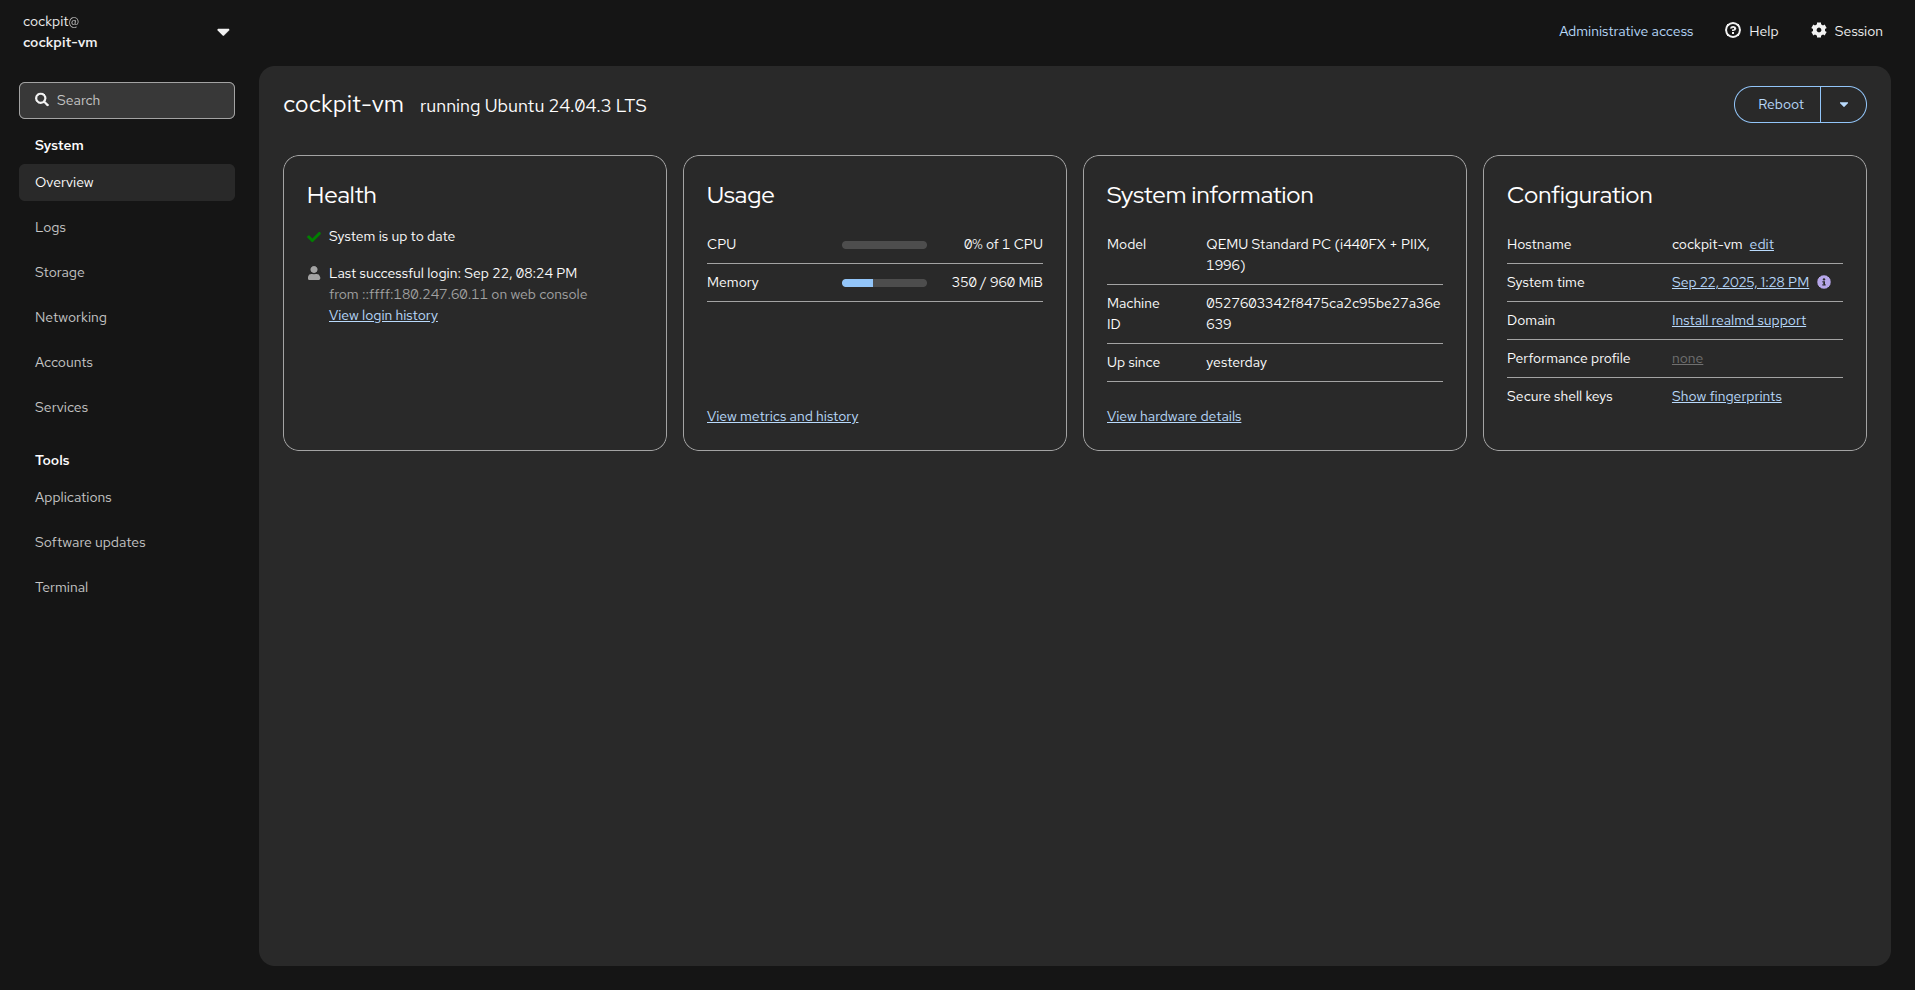Open the Storage section
1915x990 pixels.
pyautogui.click(x=127, y=272)
